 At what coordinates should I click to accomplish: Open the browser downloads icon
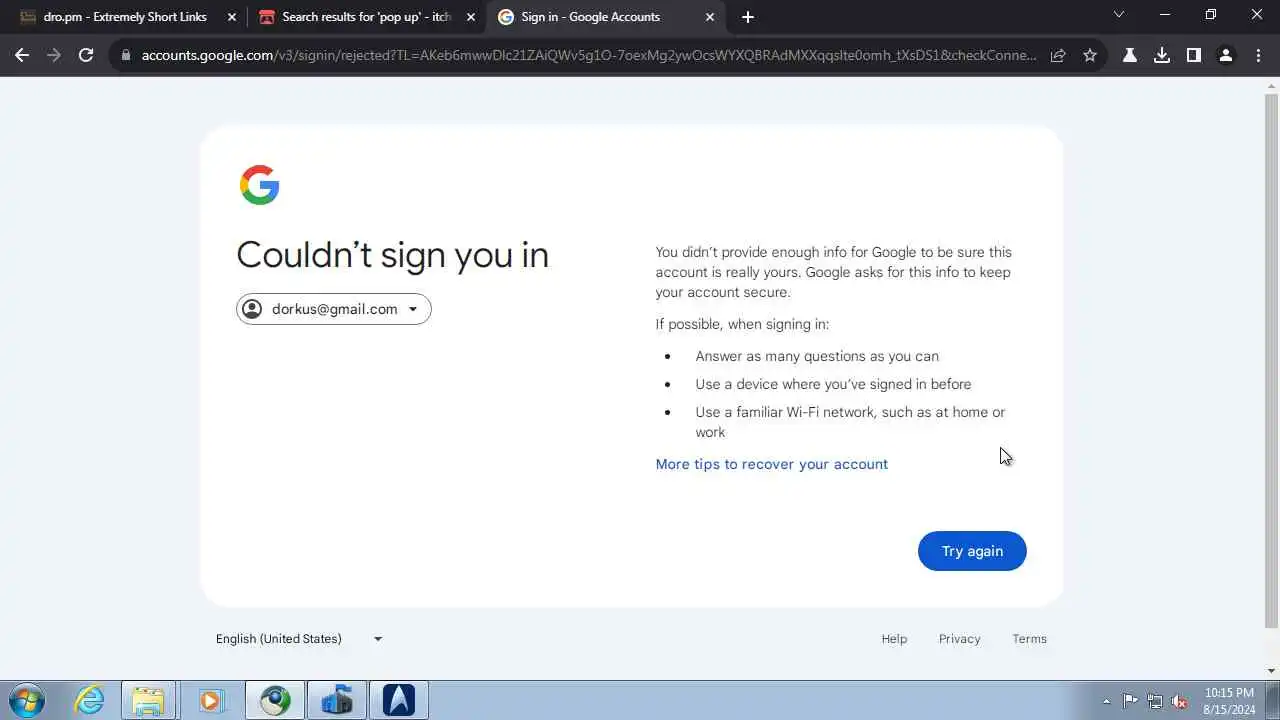(x=1162, y=55)
